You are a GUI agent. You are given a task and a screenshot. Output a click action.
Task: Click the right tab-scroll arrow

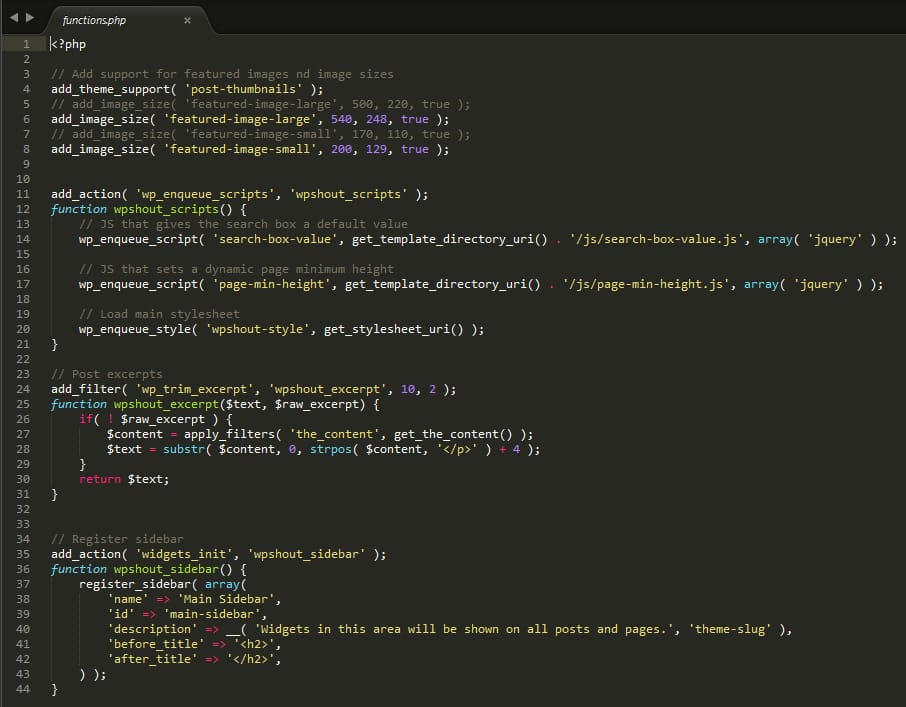click(x=29, y=18)
